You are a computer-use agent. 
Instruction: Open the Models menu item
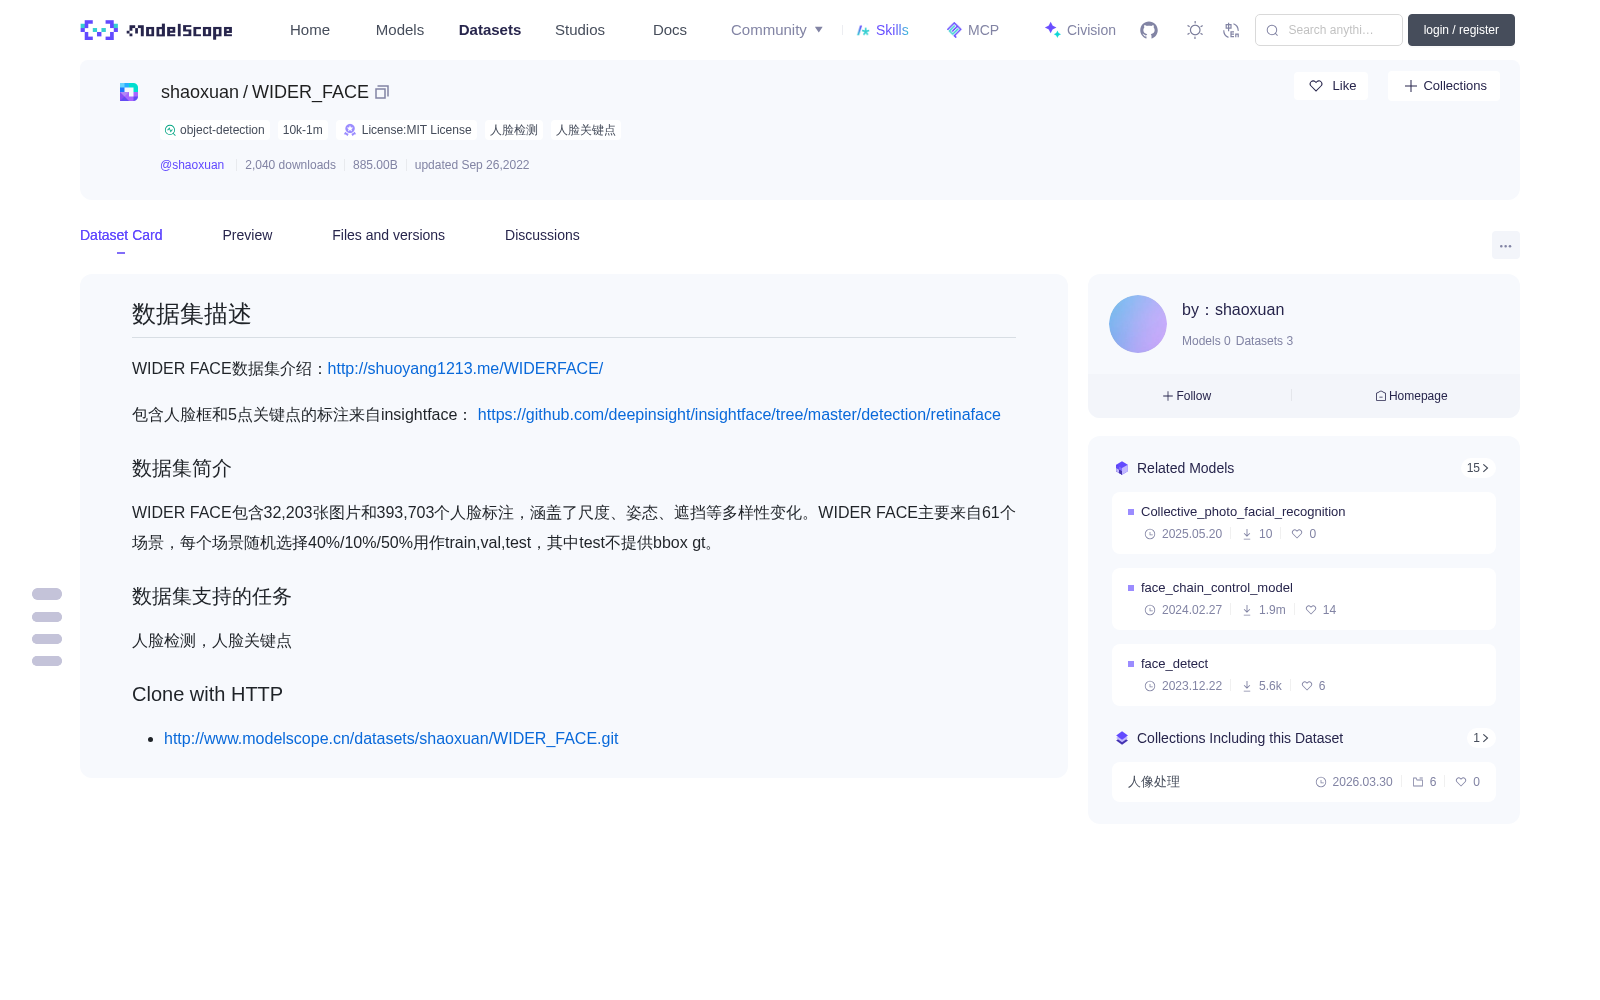tap(400, 30)
